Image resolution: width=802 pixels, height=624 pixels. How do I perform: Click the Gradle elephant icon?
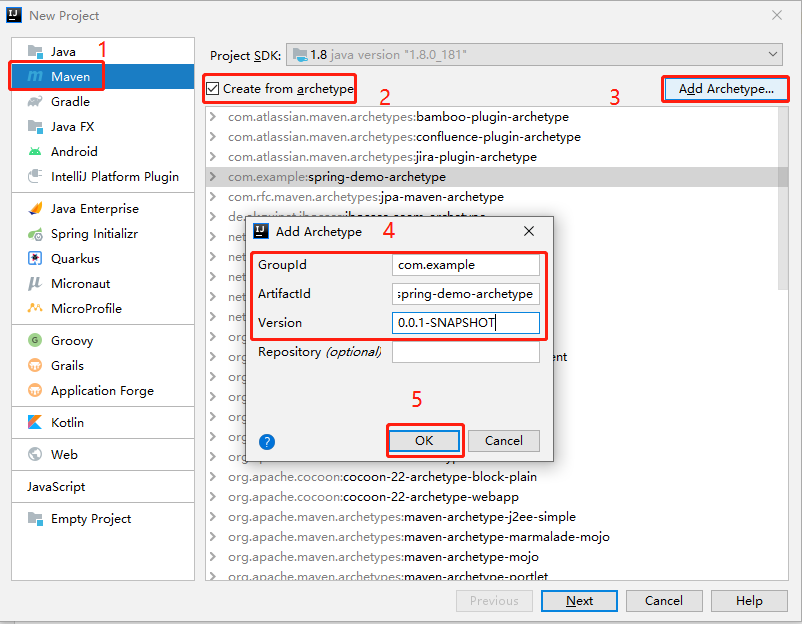[x=35, y=101]
